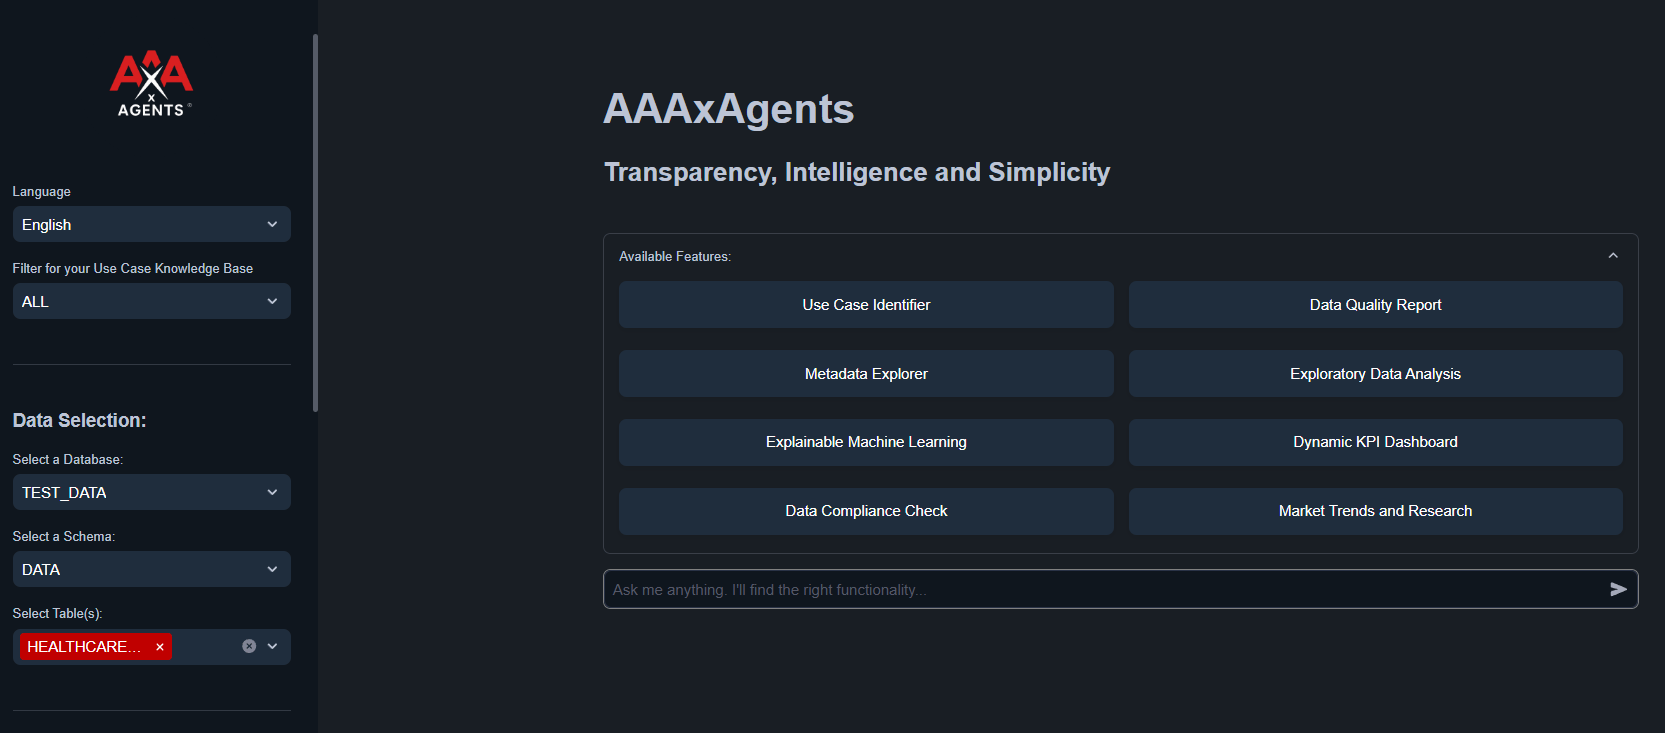Open the Language dropdown
The width and height of the screenshot is (1665, 733).
point(151,225)
